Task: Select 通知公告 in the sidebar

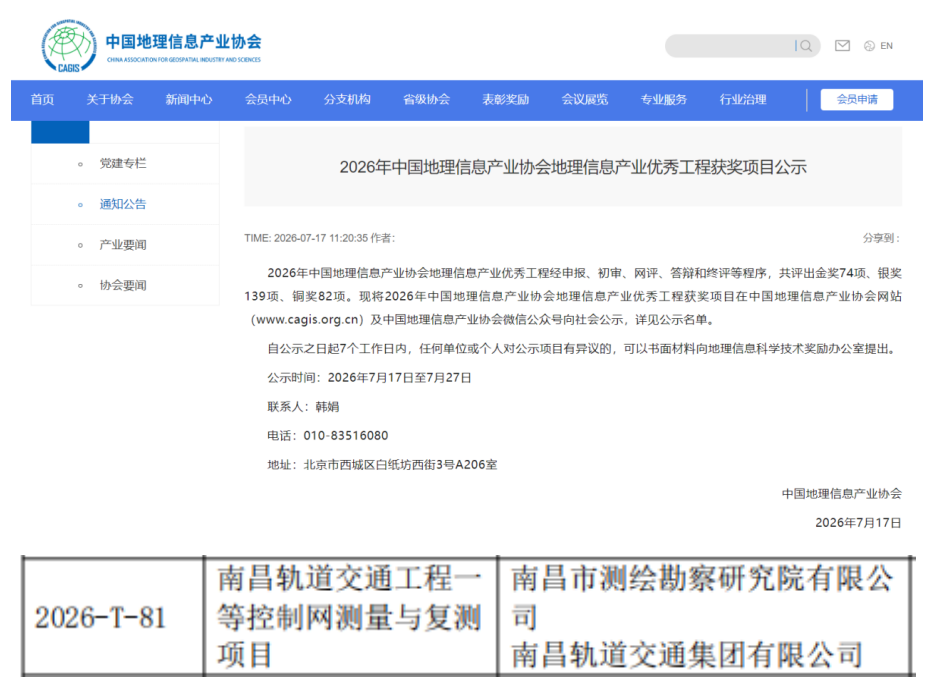Action: click(x=123, y=204)
